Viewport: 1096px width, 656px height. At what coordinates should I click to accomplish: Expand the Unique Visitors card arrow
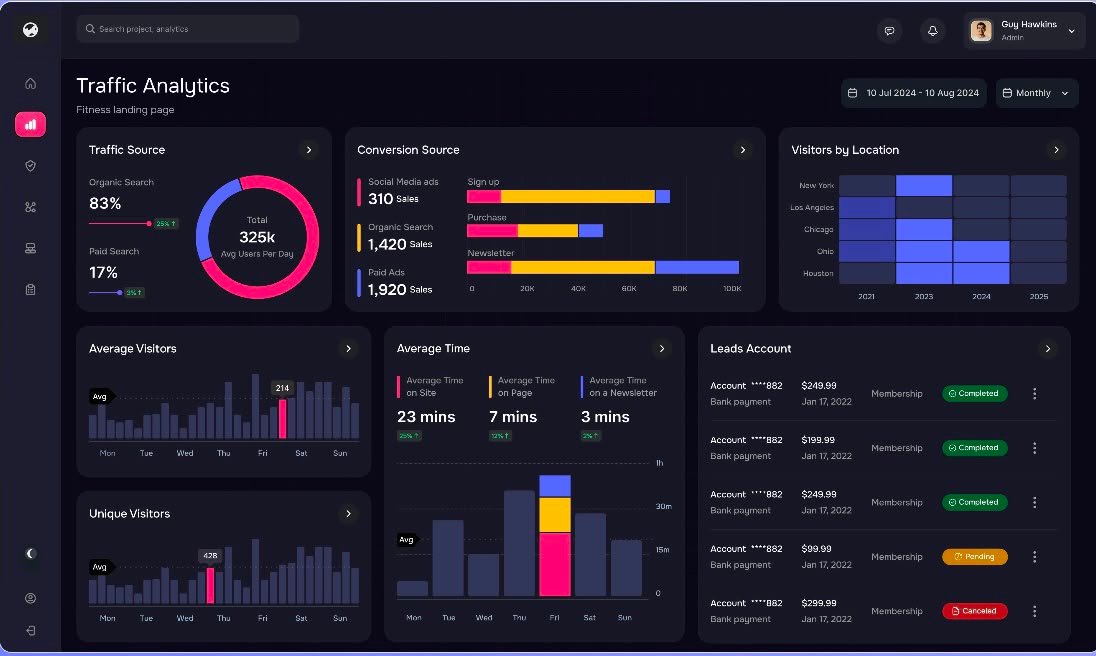(348, 513)
